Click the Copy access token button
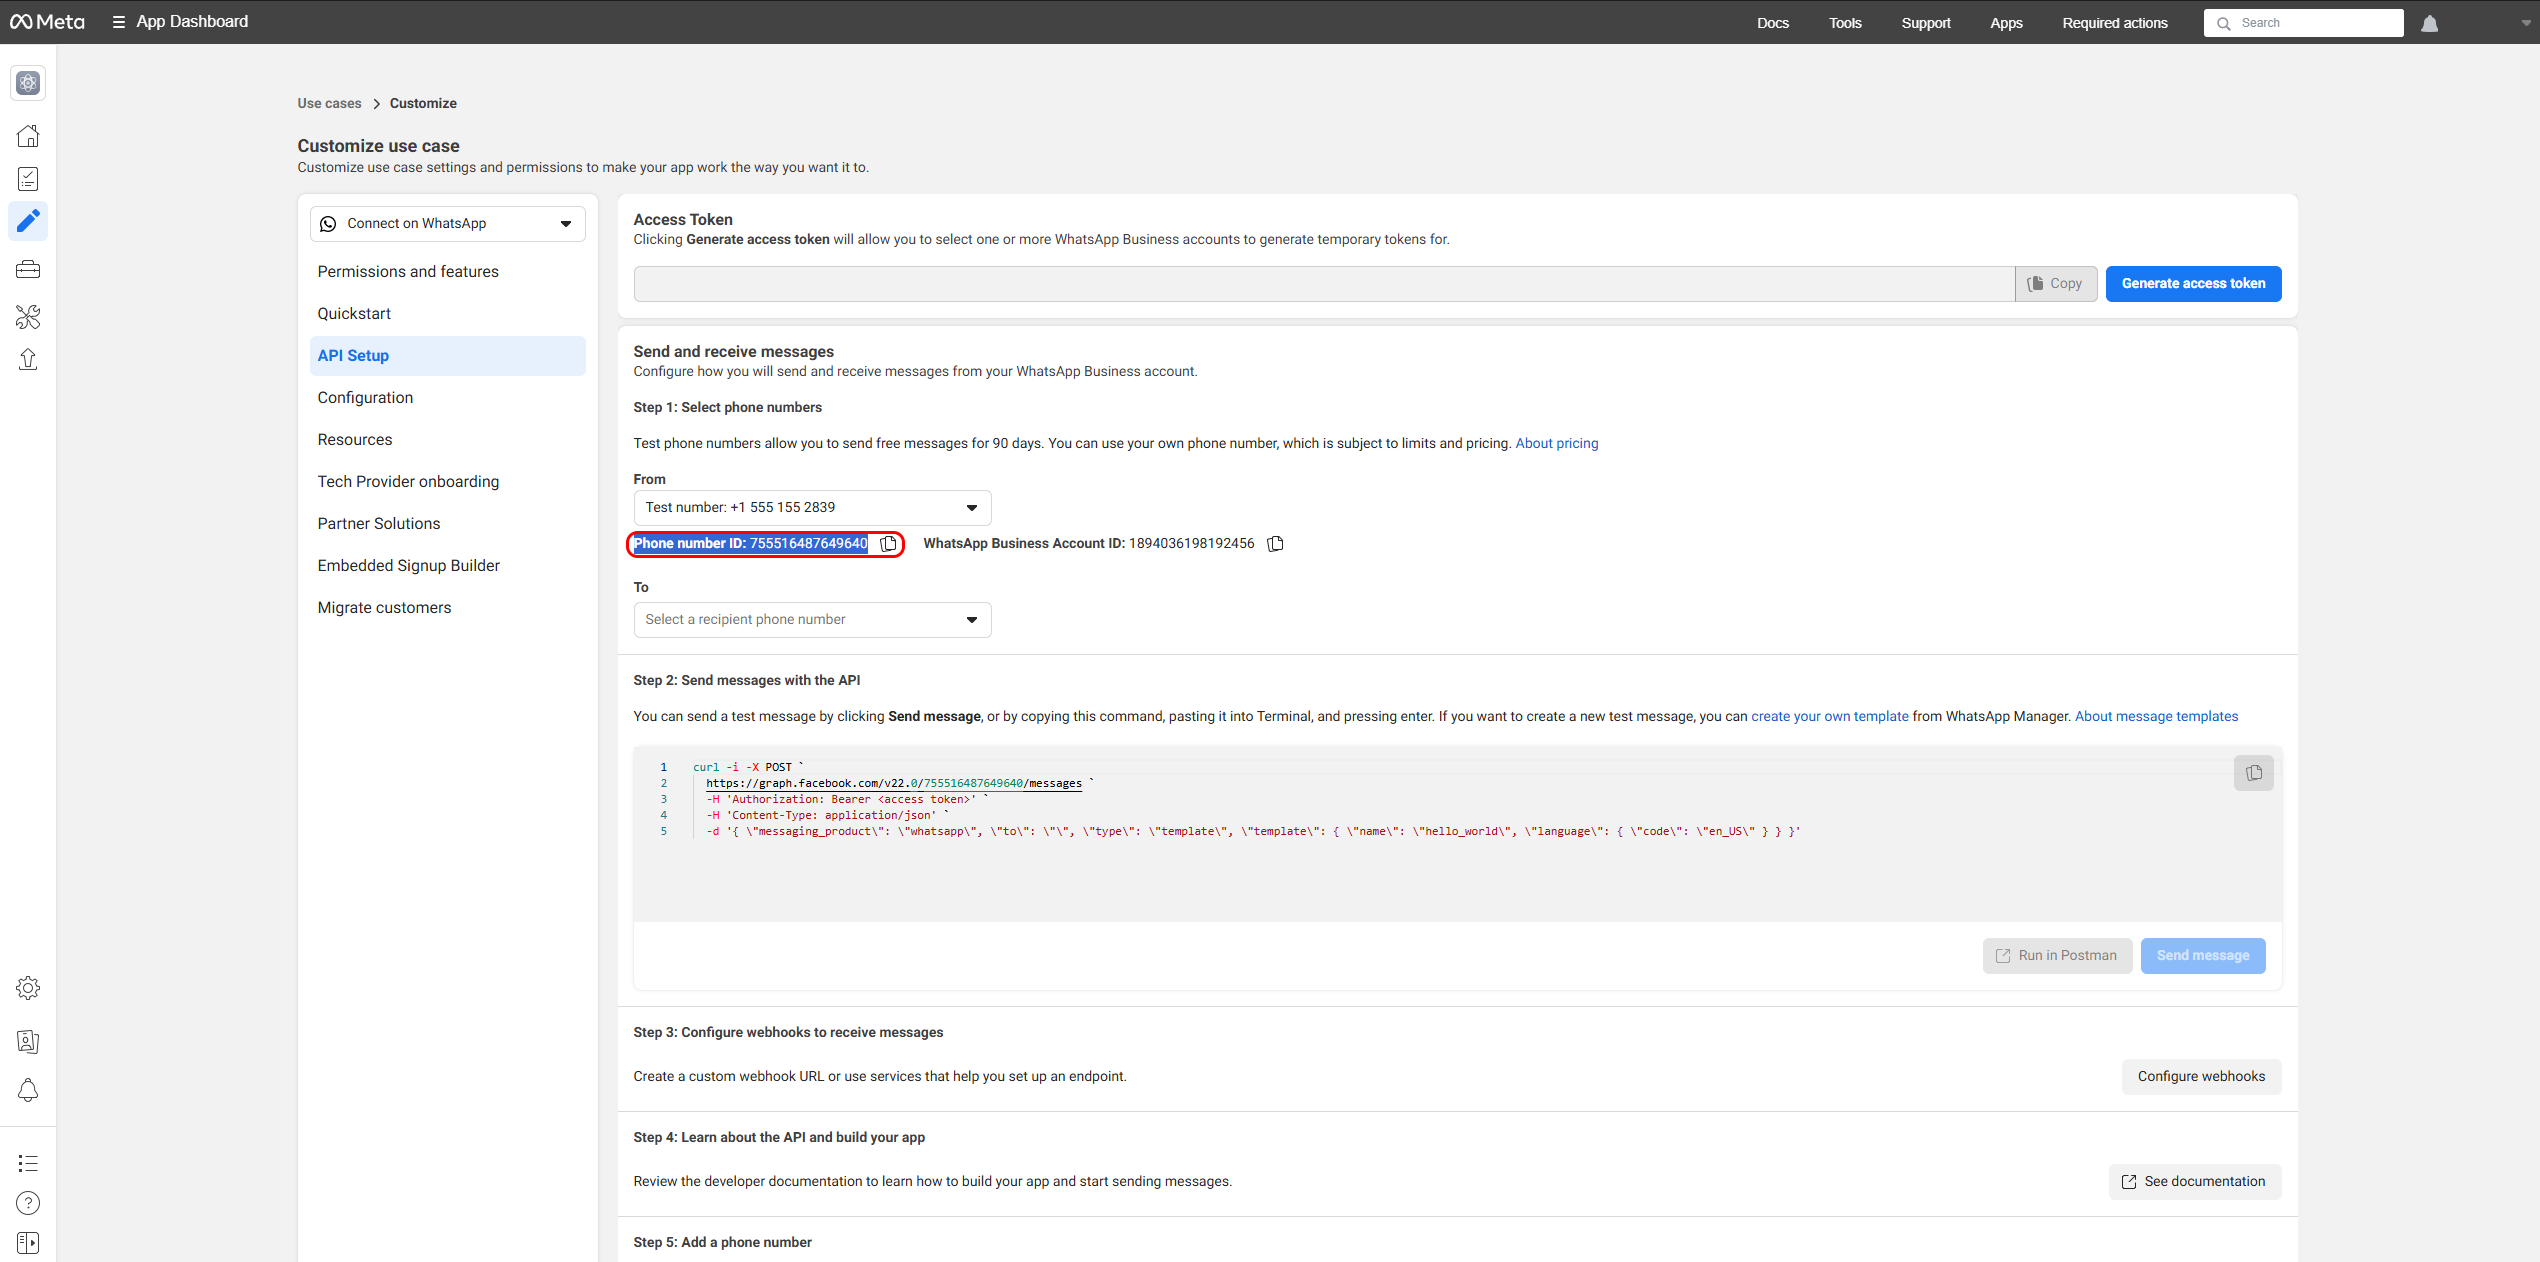 (2055, 284)
